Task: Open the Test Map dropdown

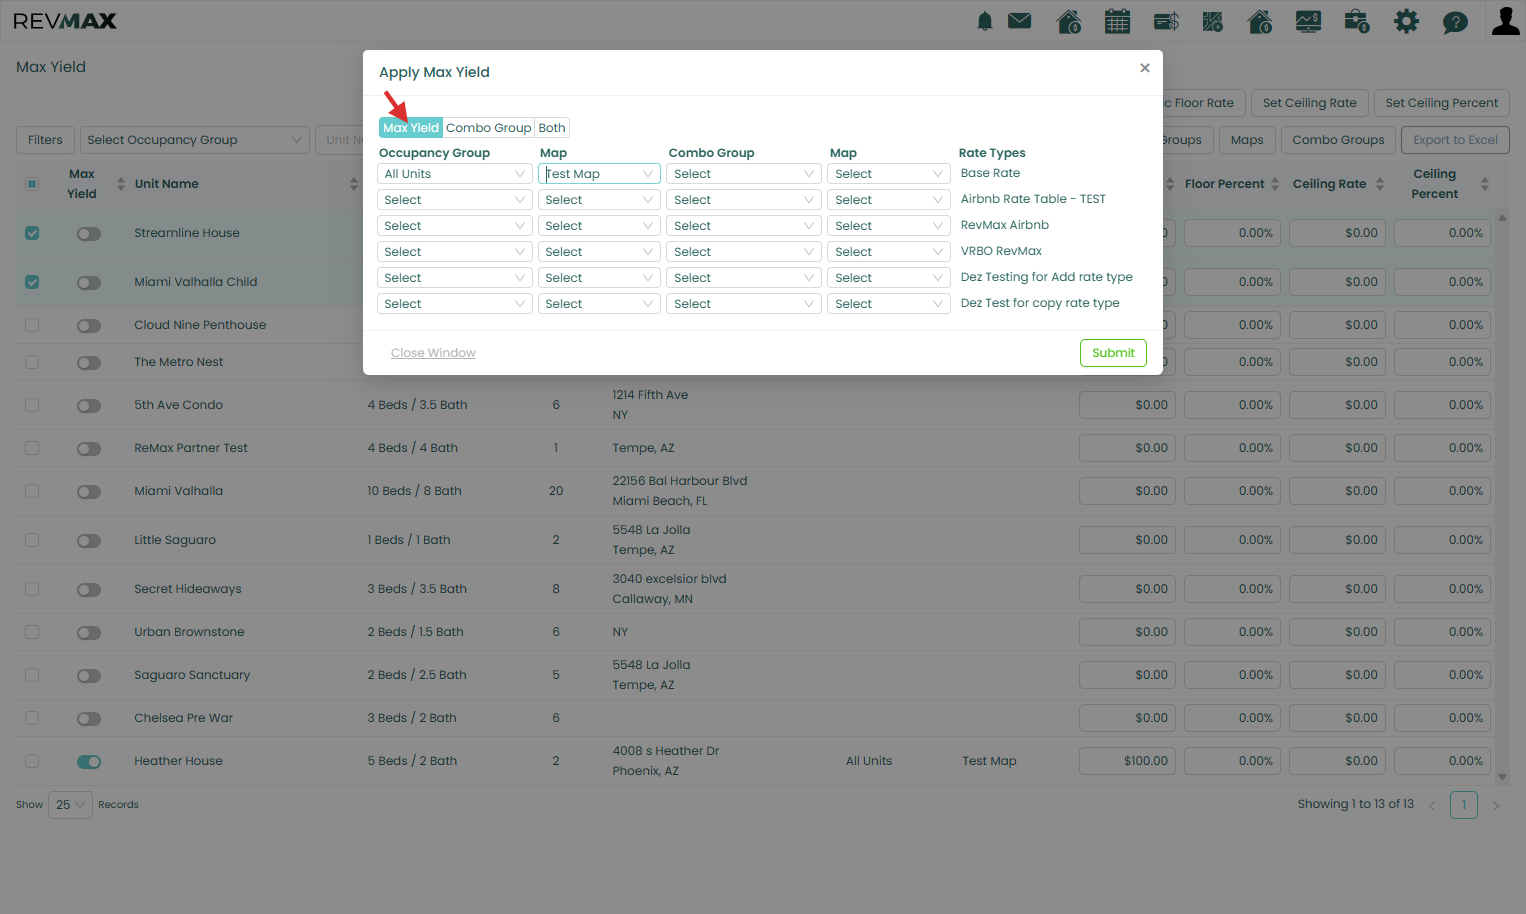Action: 599,174
